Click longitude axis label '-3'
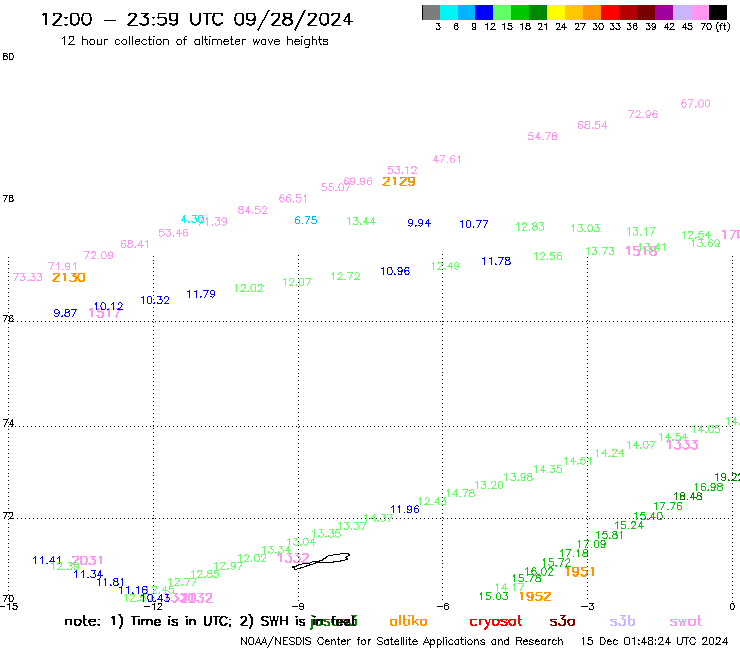 coord(588,607)
